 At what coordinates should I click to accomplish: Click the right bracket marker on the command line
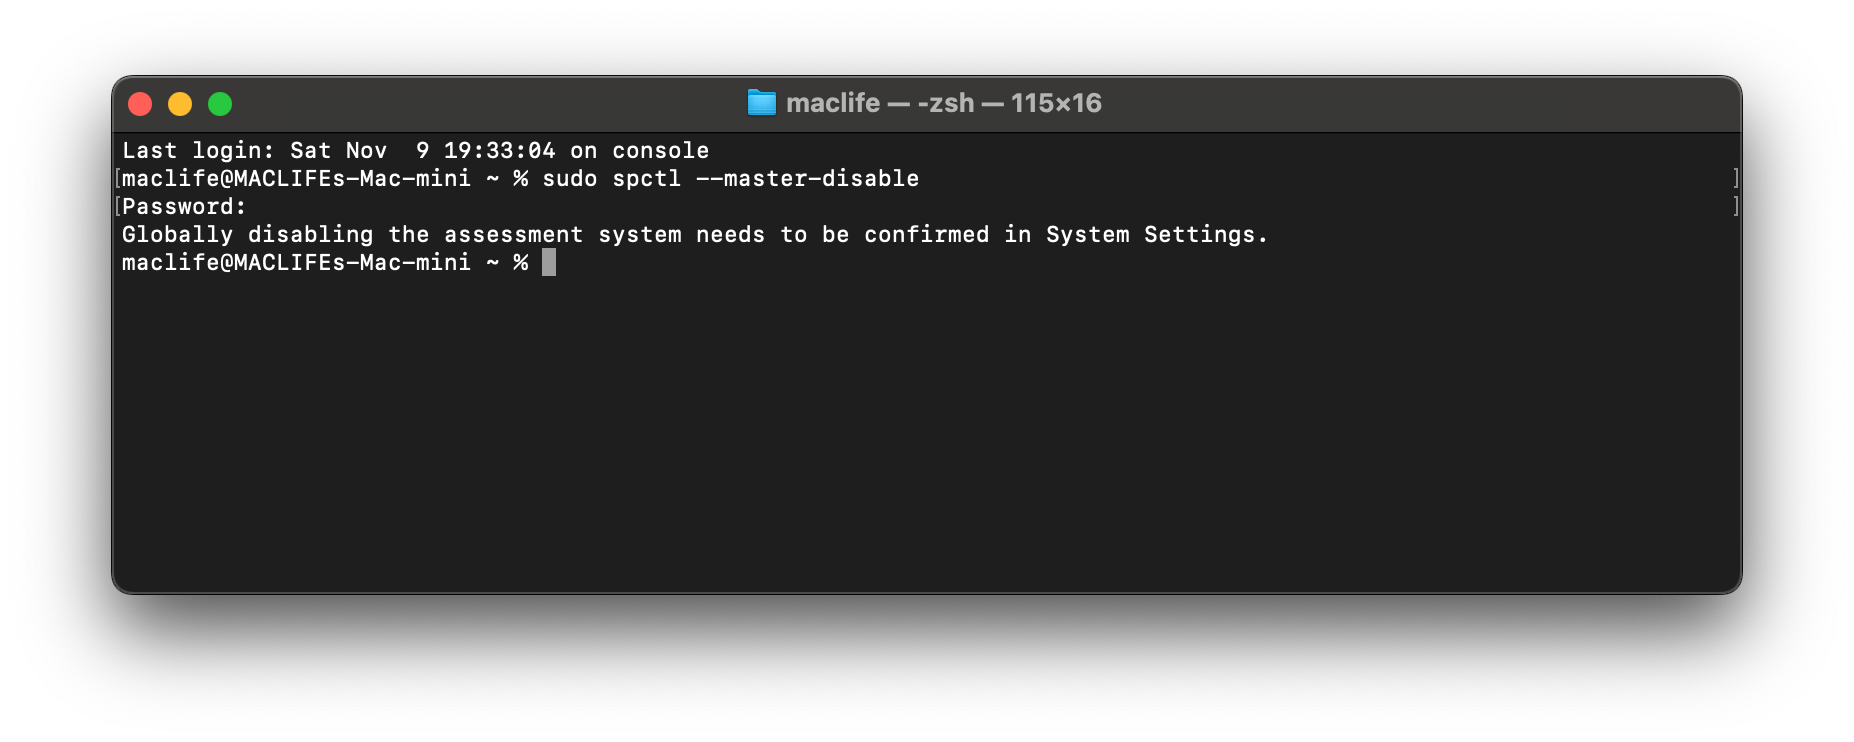pyautogui.click(x=1736, y=180)
